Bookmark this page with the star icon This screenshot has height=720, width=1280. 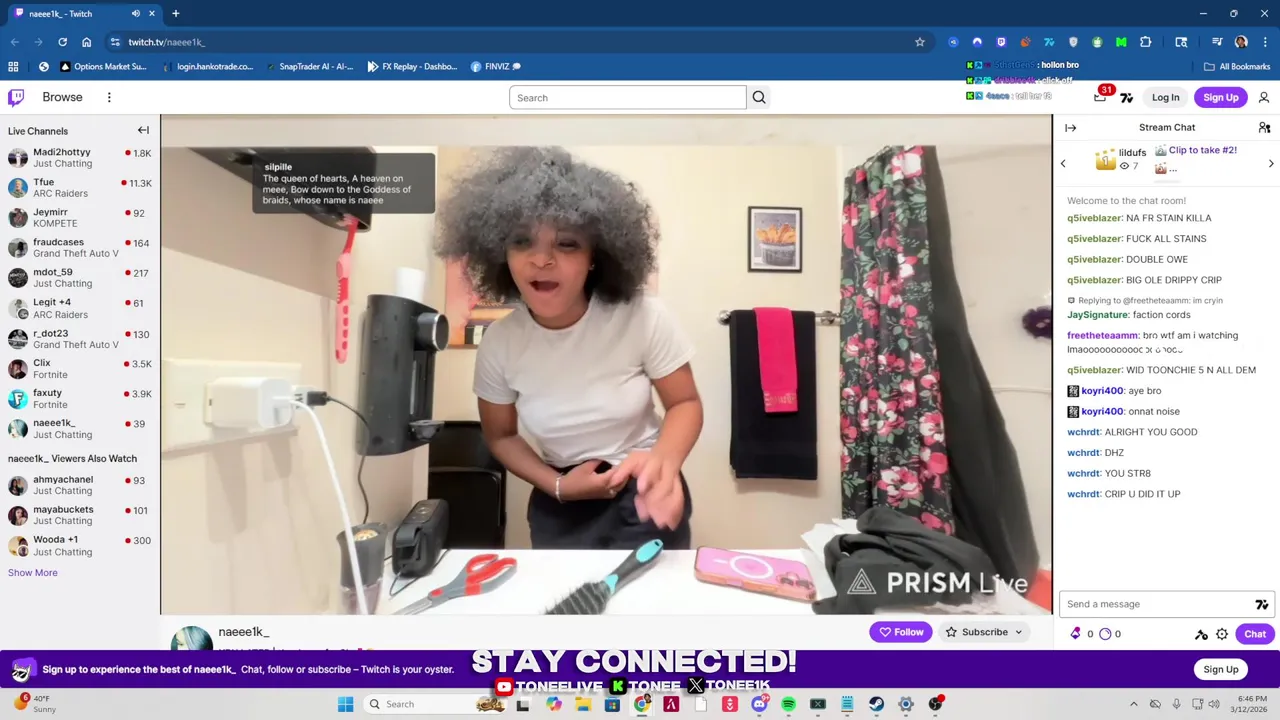point(920,42)
